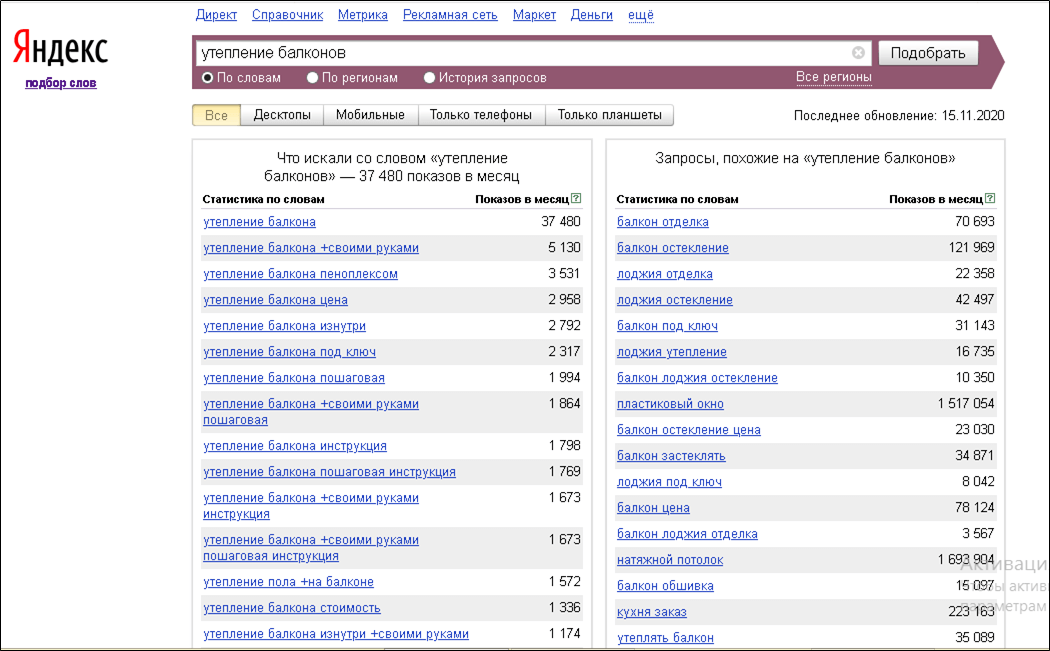Image resolution: width=1050 pixels, height=651 pixels.
Task: Open 'Метрика' in the top navigation
Action: [363, 15]
